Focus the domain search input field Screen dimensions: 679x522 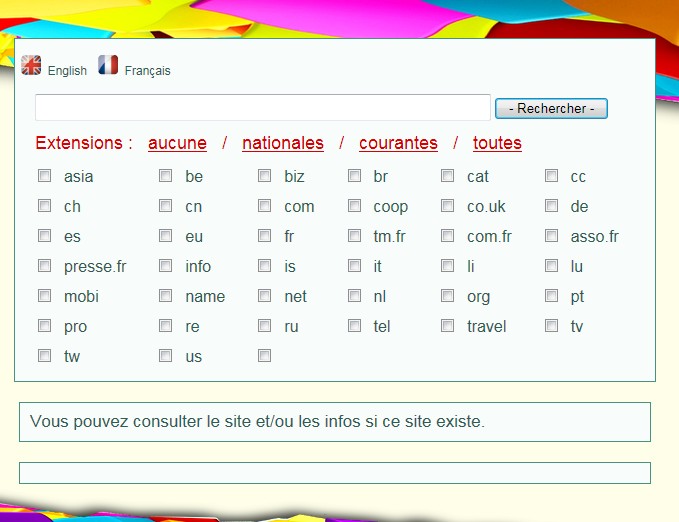(263, 107)
